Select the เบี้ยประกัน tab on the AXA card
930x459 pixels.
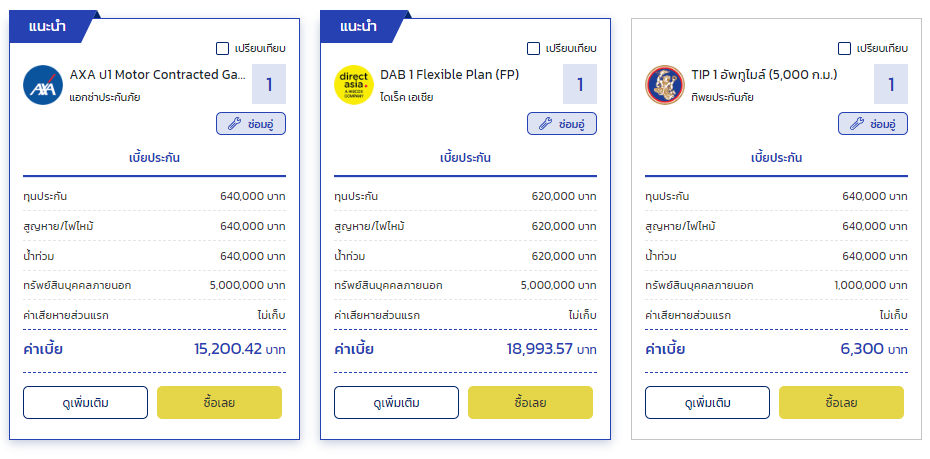click(155, 158)
